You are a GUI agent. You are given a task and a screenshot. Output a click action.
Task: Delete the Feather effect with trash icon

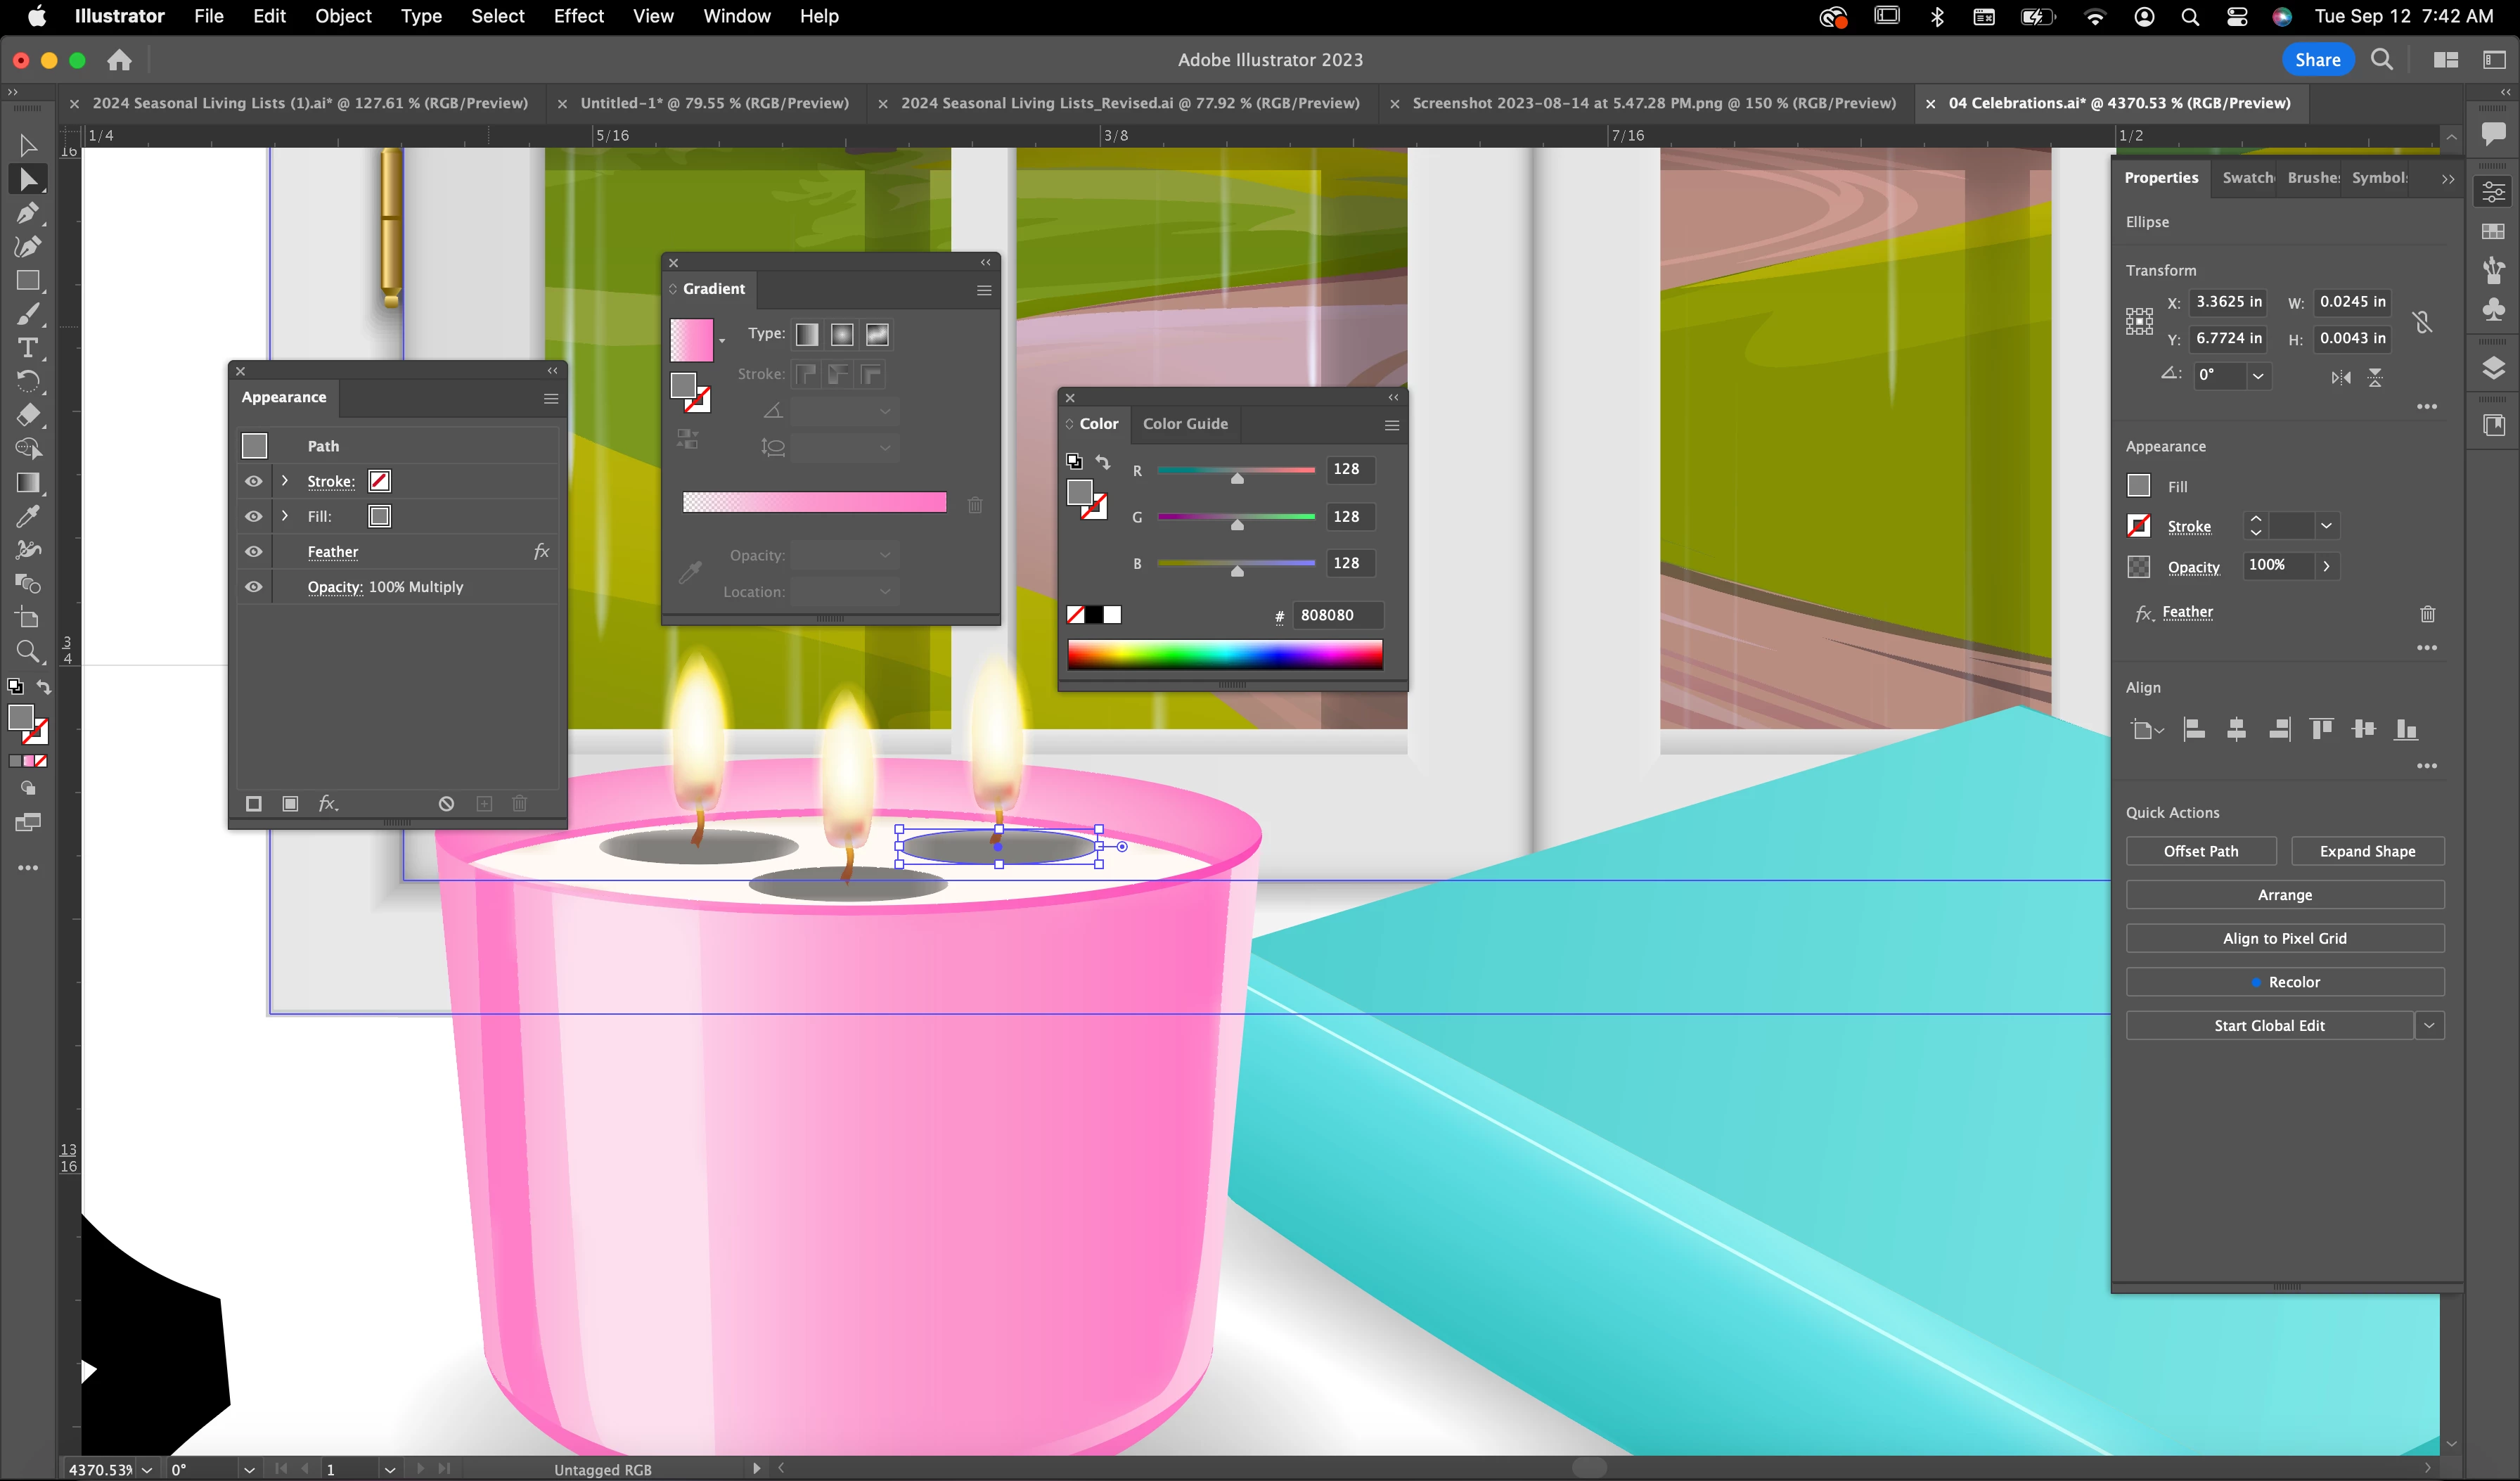click(2427, 613)
